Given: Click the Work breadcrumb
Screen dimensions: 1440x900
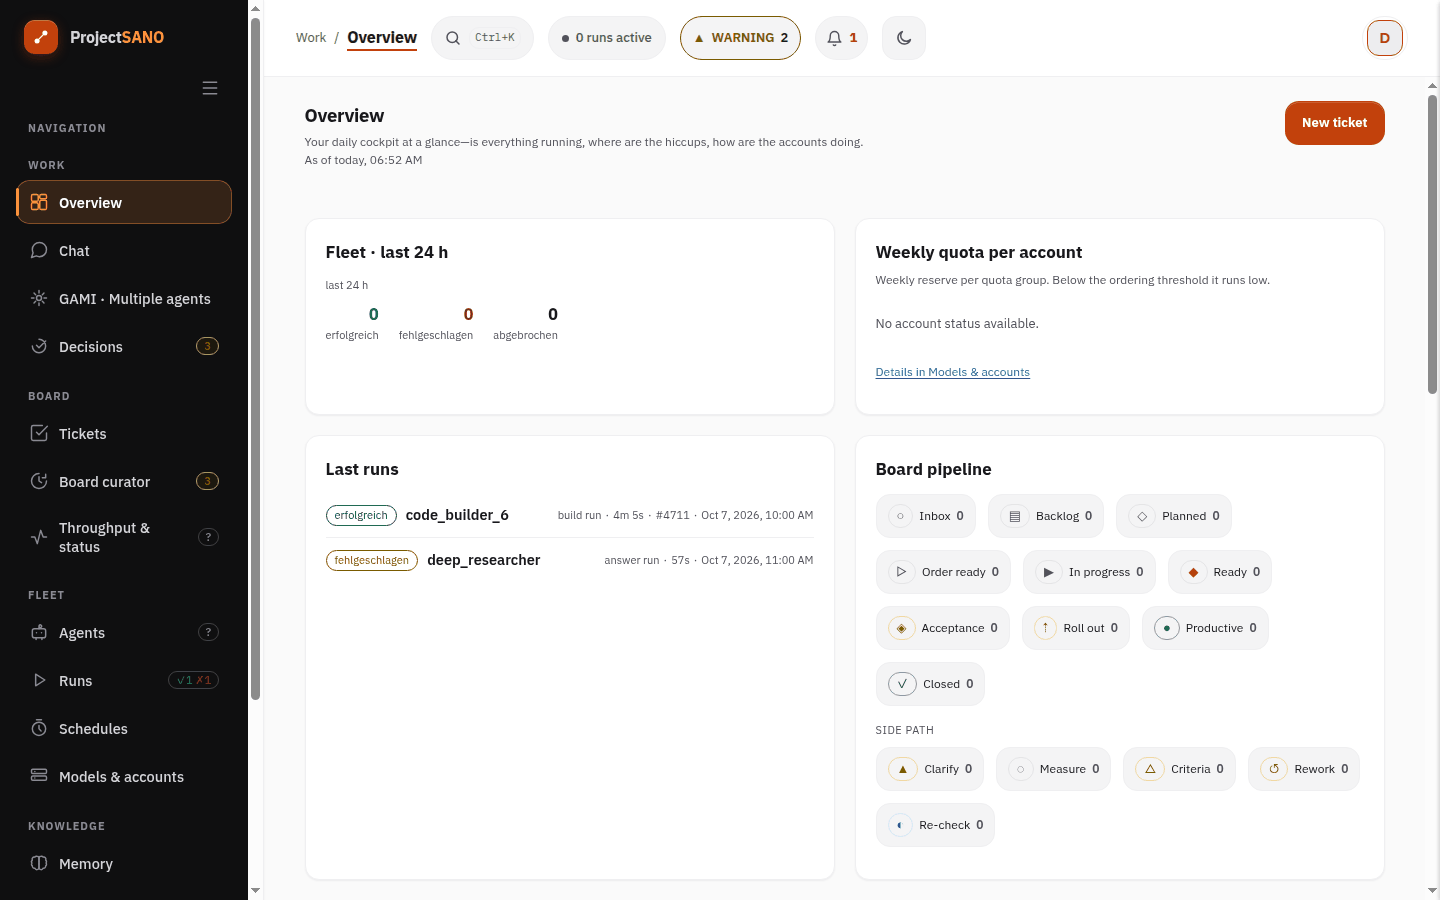Looking at the screenshot, I should [311, 38].
